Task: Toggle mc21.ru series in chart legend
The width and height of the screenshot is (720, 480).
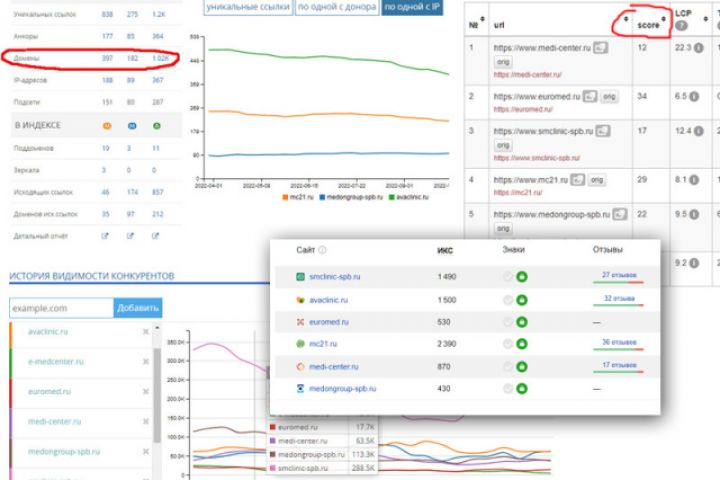Action: click(x=298, y=197)
